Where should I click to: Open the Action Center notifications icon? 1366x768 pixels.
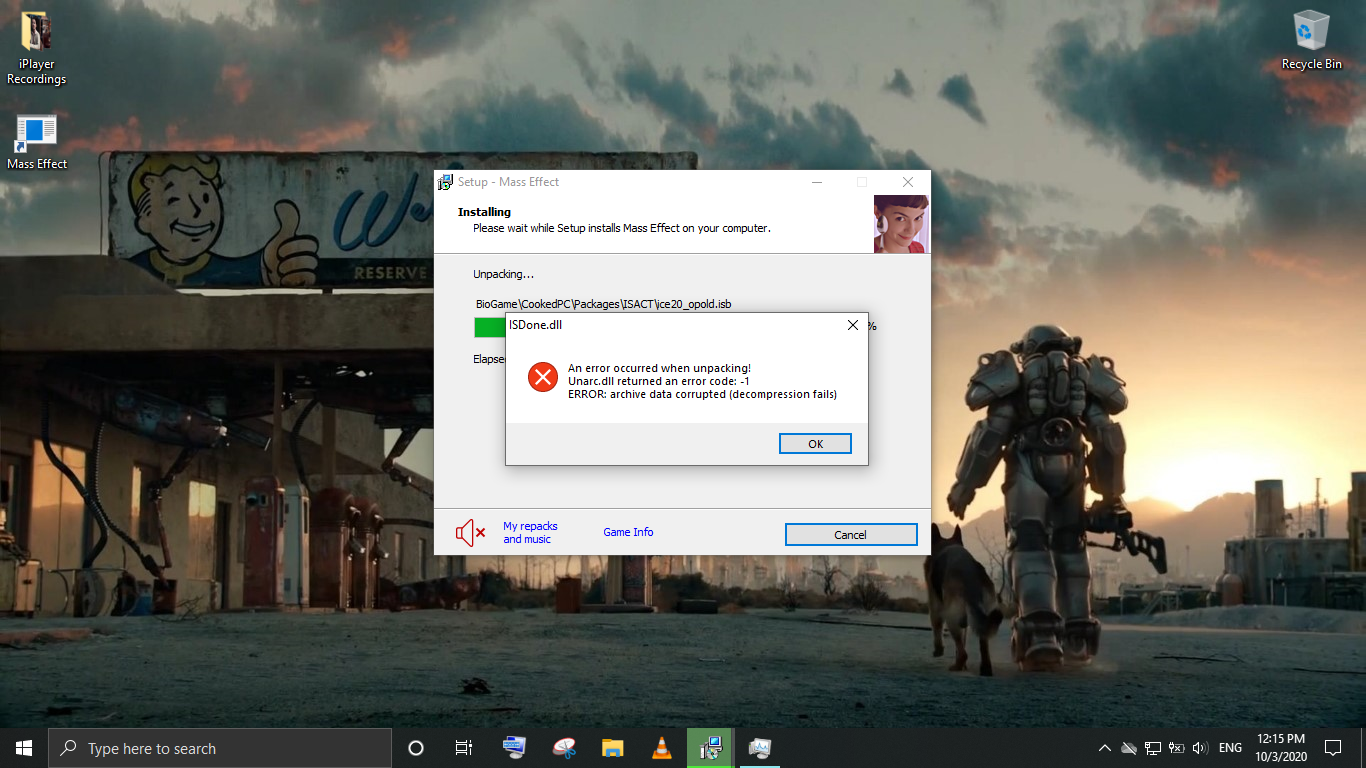1333,748
